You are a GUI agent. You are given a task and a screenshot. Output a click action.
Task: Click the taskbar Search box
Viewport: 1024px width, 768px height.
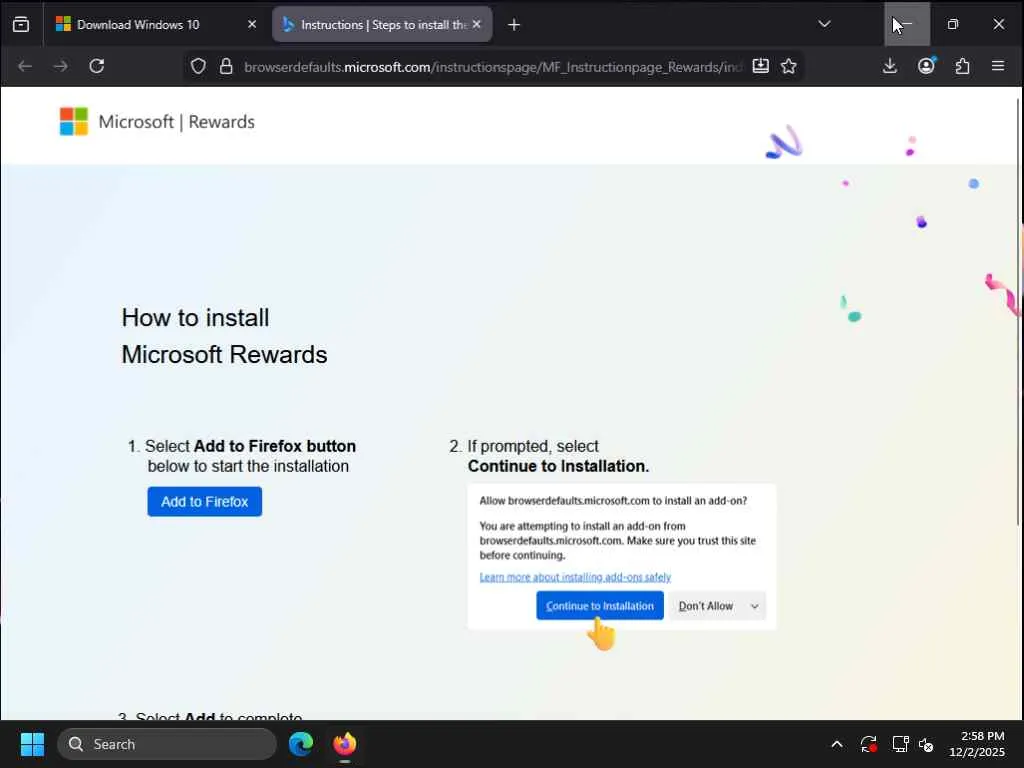(167, 744)
